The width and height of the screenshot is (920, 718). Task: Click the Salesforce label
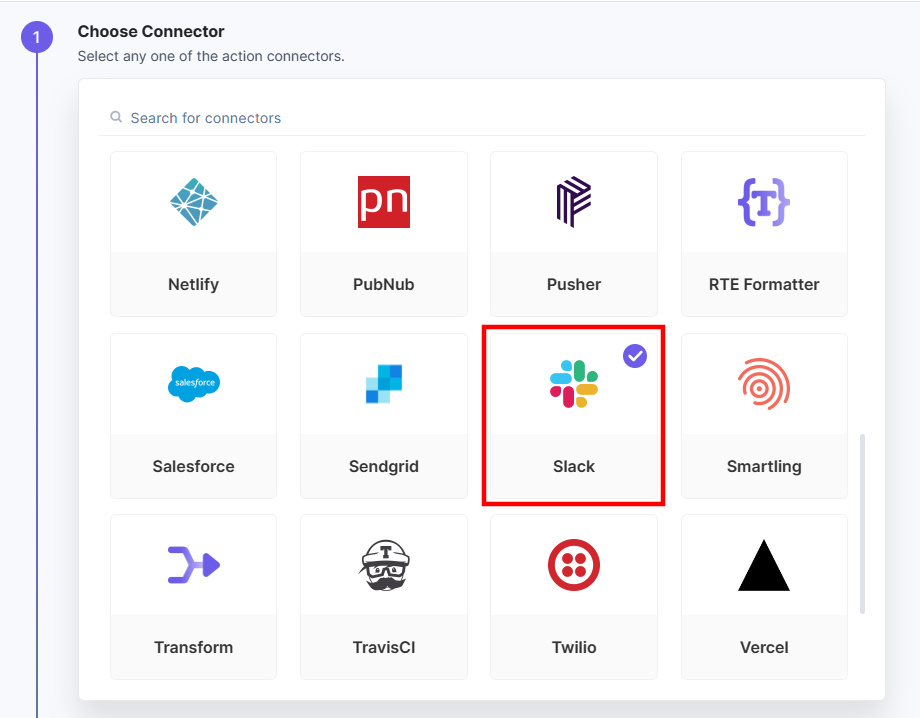click(x=194, y=466)
